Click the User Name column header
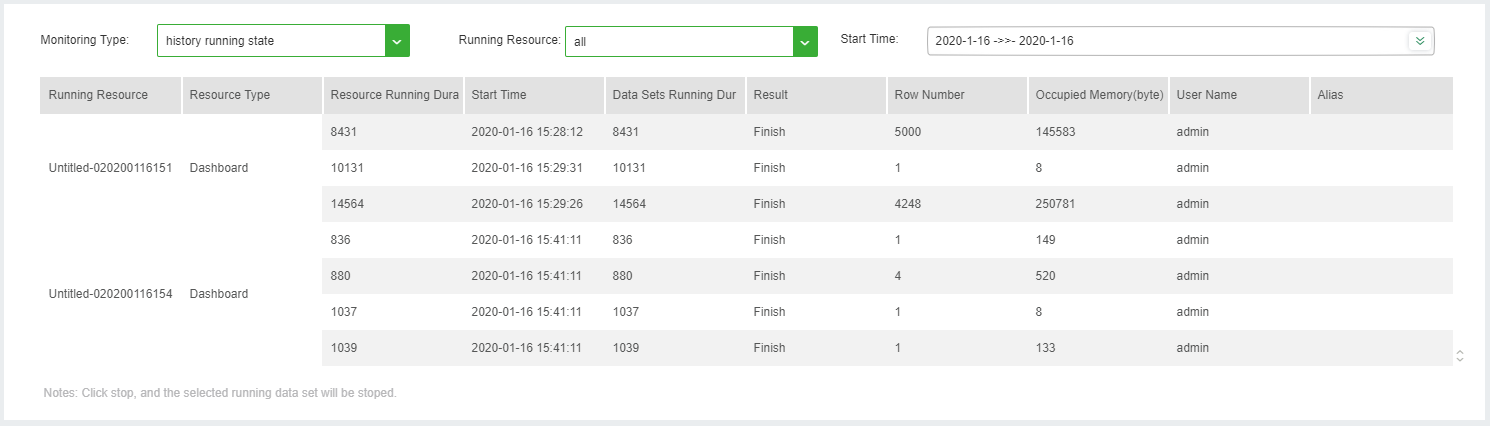This screenshot has width=1490, height=426. [1238, 95]
